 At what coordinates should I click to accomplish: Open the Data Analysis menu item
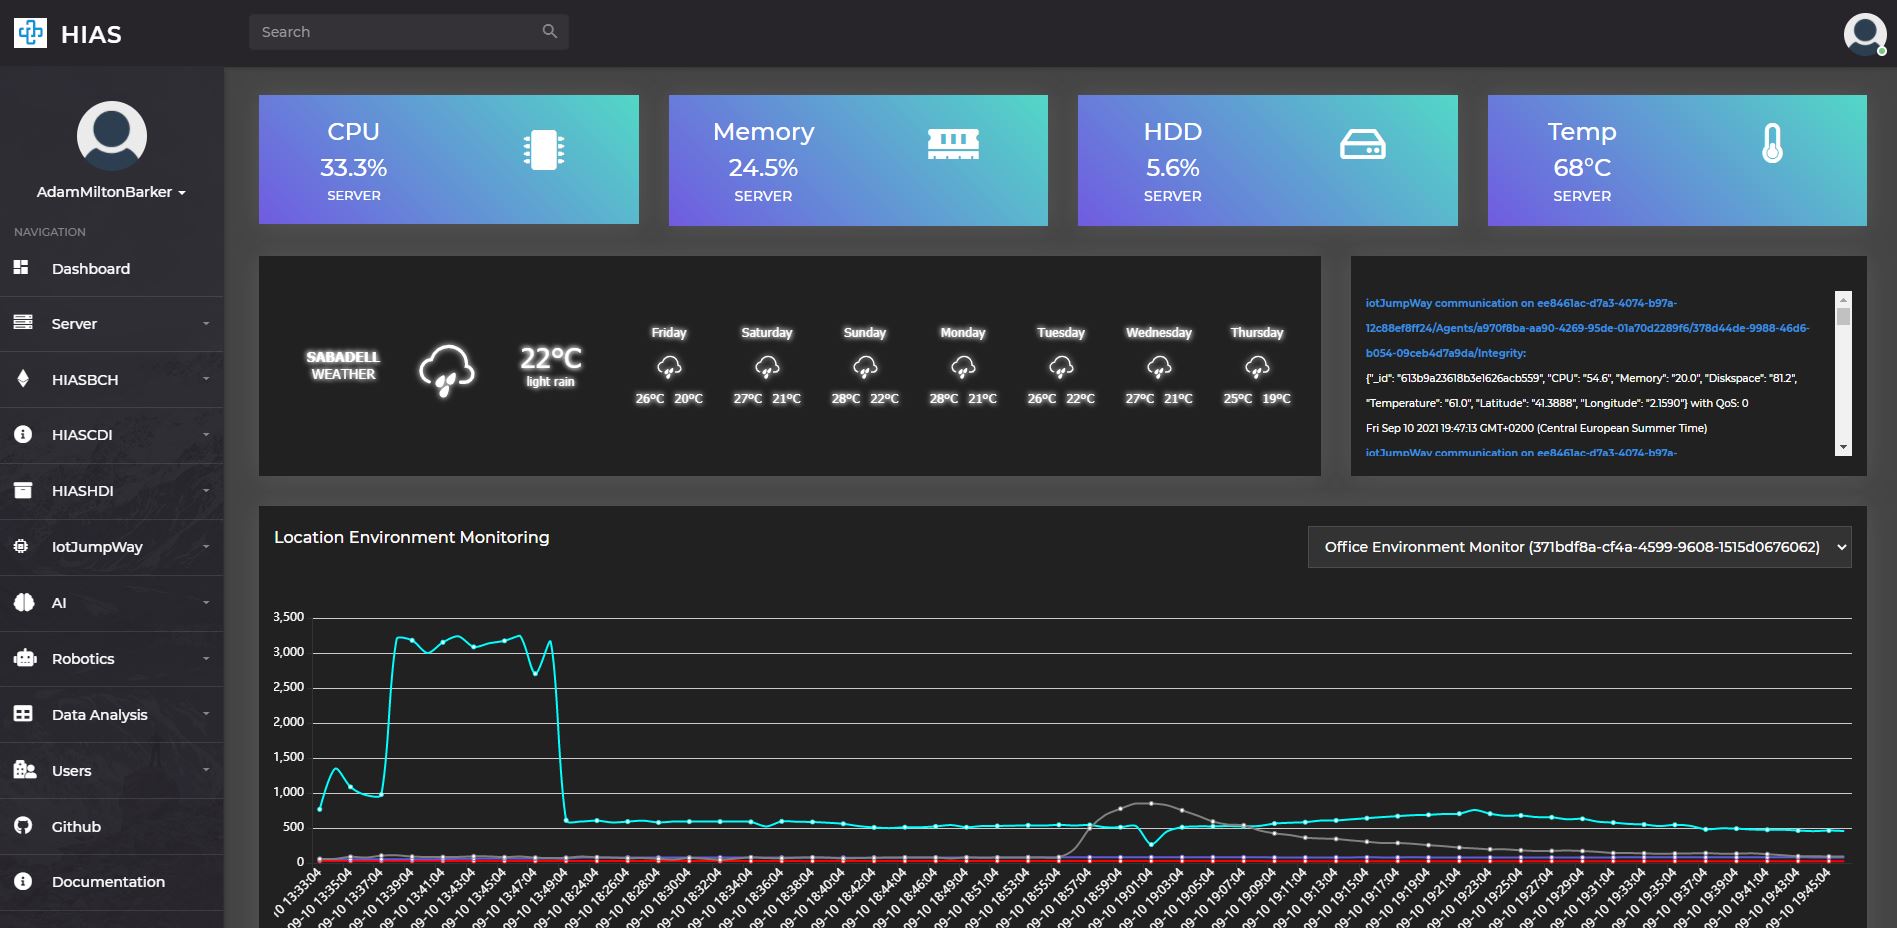point(112,714)
